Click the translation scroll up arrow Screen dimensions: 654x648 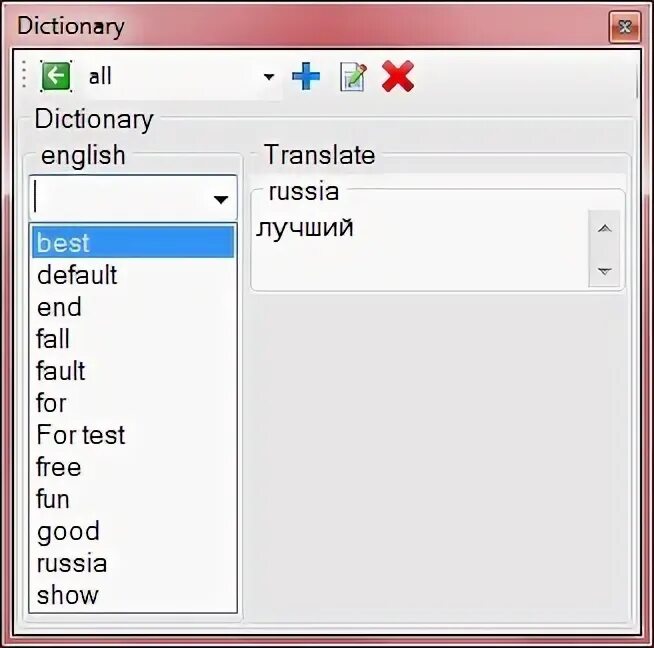tap(604, 229)
